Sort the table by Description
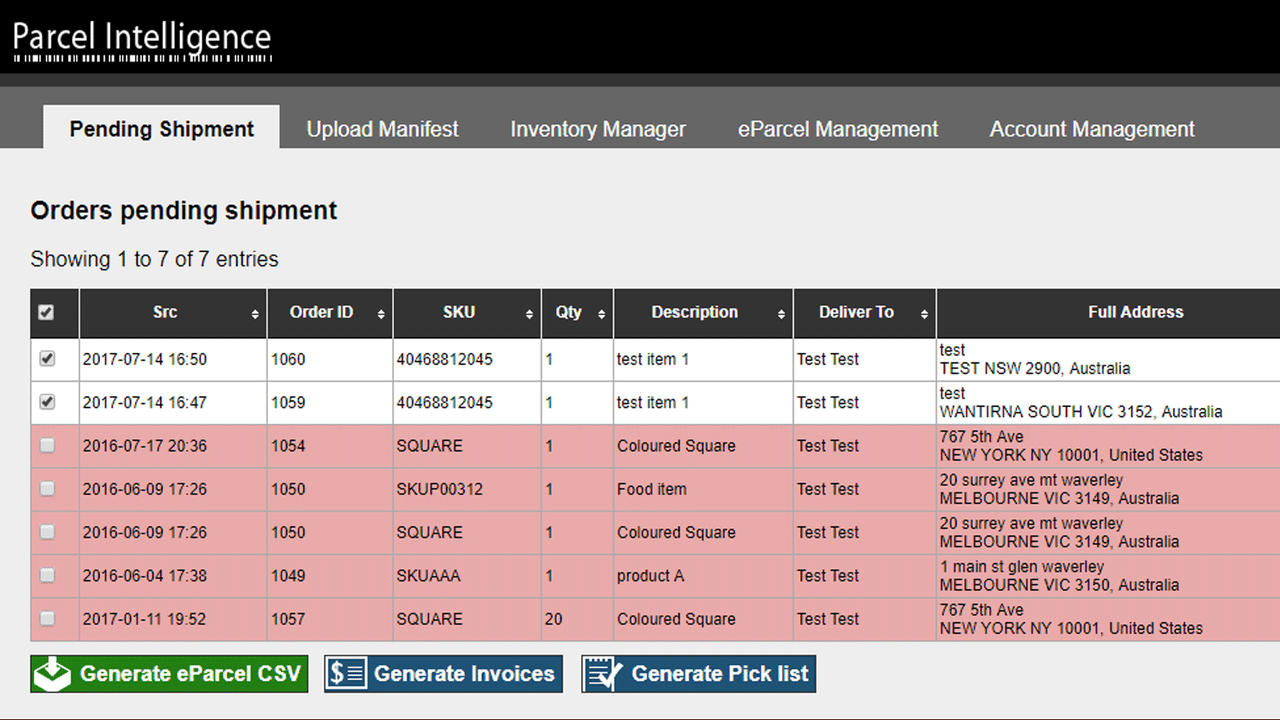 point(703,313)
